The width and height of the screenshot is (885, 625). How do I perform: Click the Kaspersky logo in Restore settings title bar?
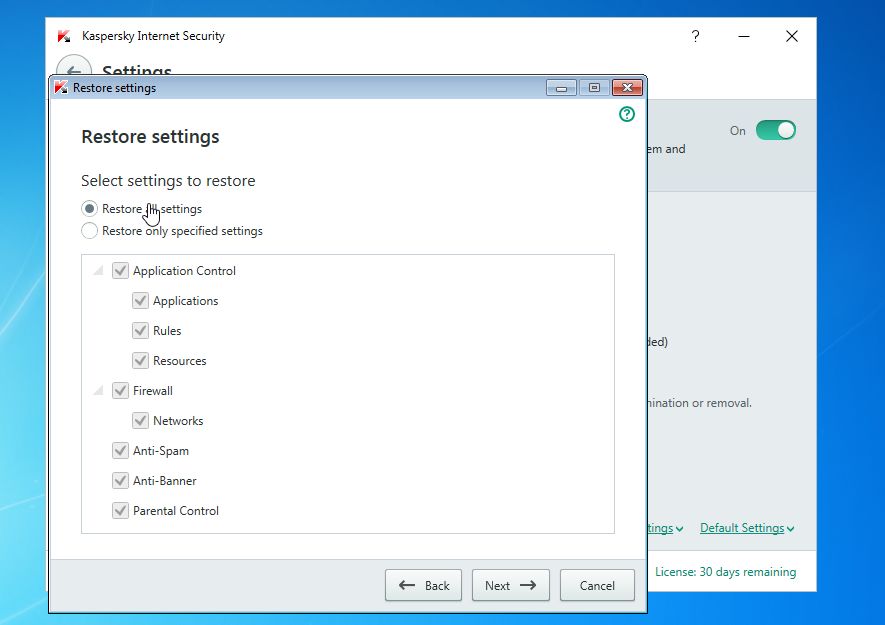tap(61, 88)
